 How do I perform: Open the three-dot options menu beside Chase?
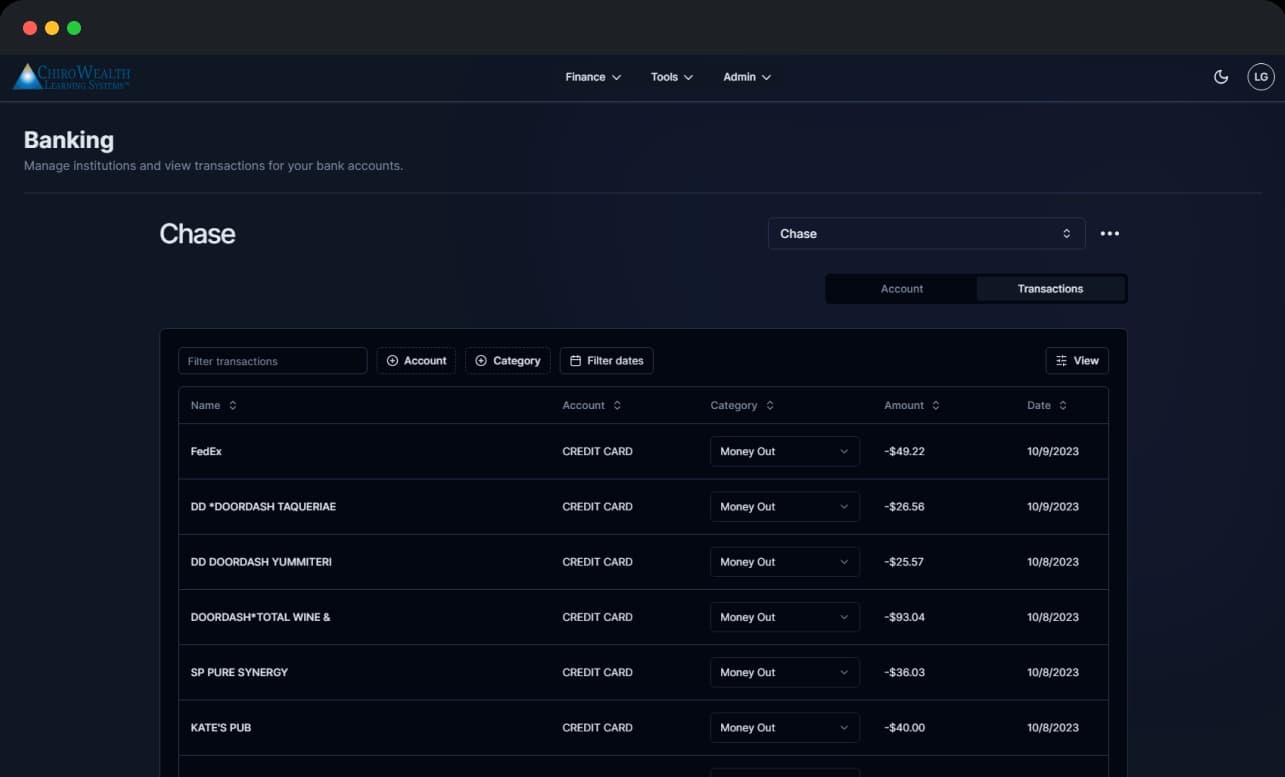(1109, 234)
